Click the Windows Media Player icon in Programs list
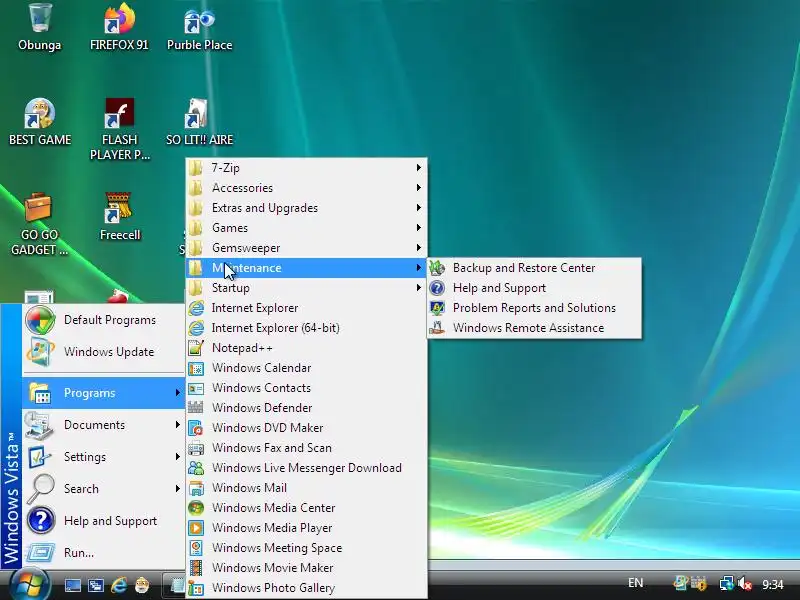The image size is (800, 600). point(196,528)
